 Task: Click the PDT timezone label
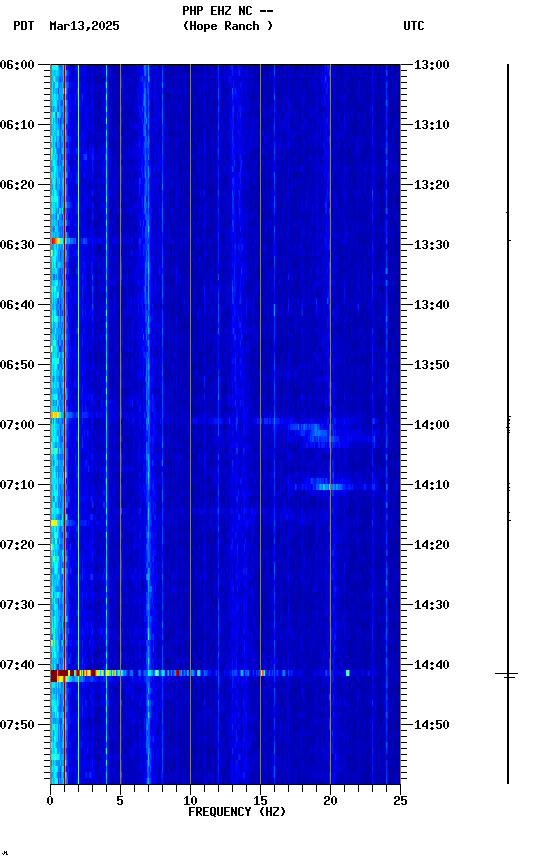click(24, 26)
